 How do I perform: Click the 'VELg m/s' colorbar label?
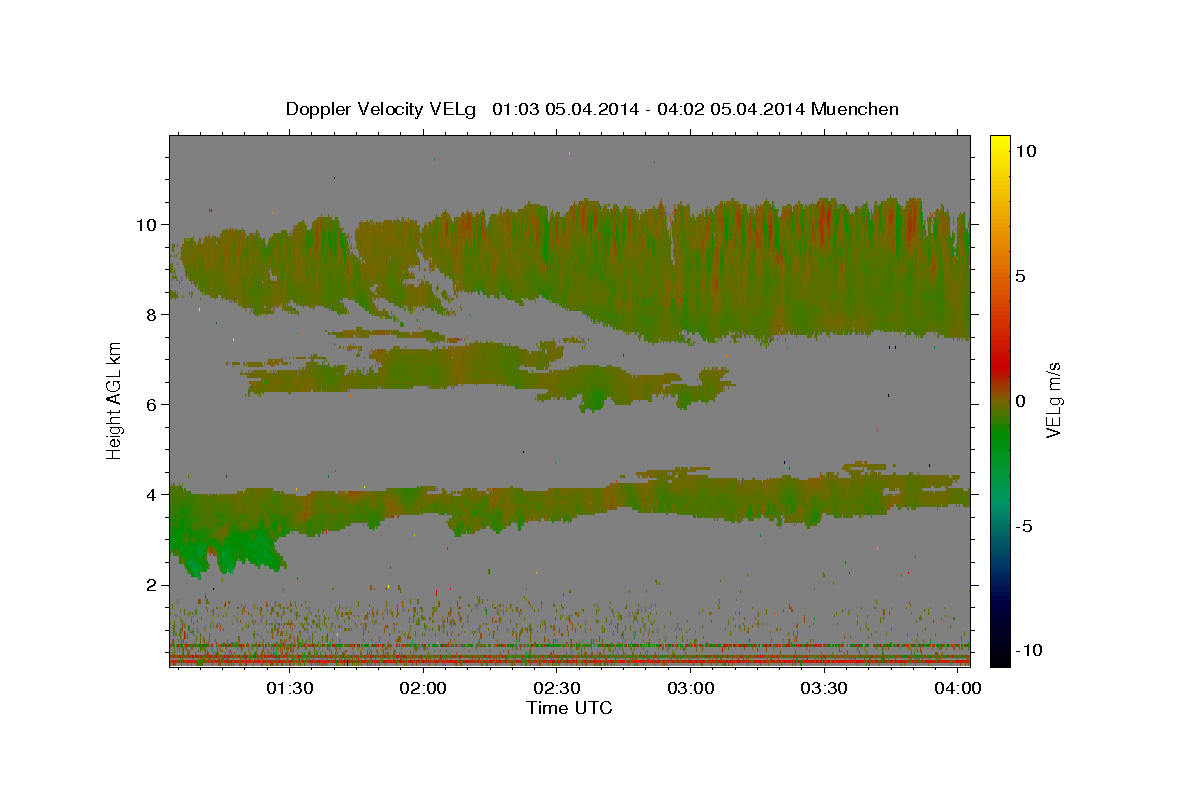click(x=1053, y=400)
